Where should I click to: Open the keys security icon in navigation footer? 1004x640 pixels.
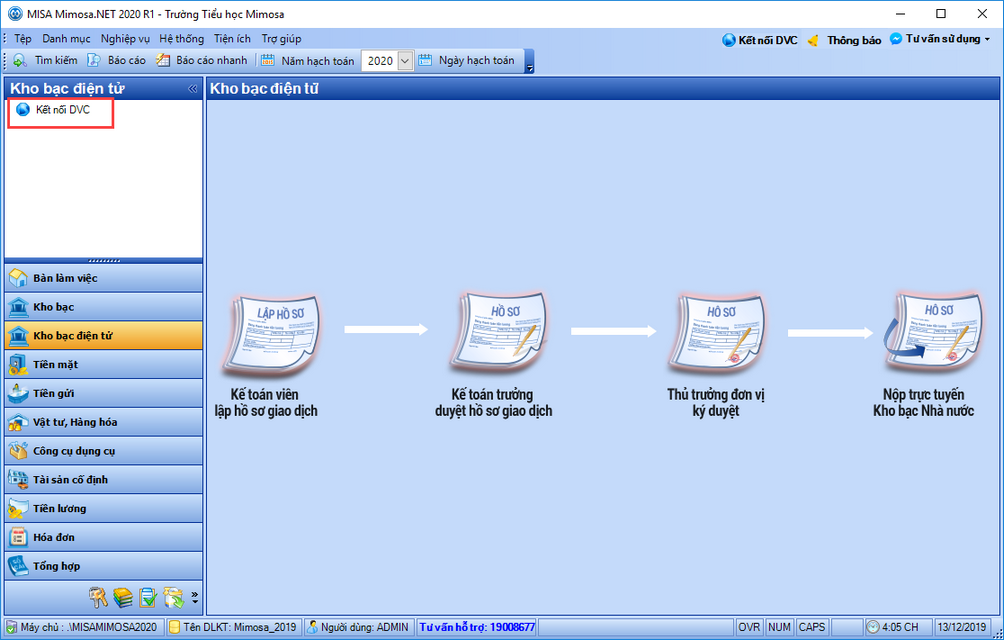(x=98, y=597)
